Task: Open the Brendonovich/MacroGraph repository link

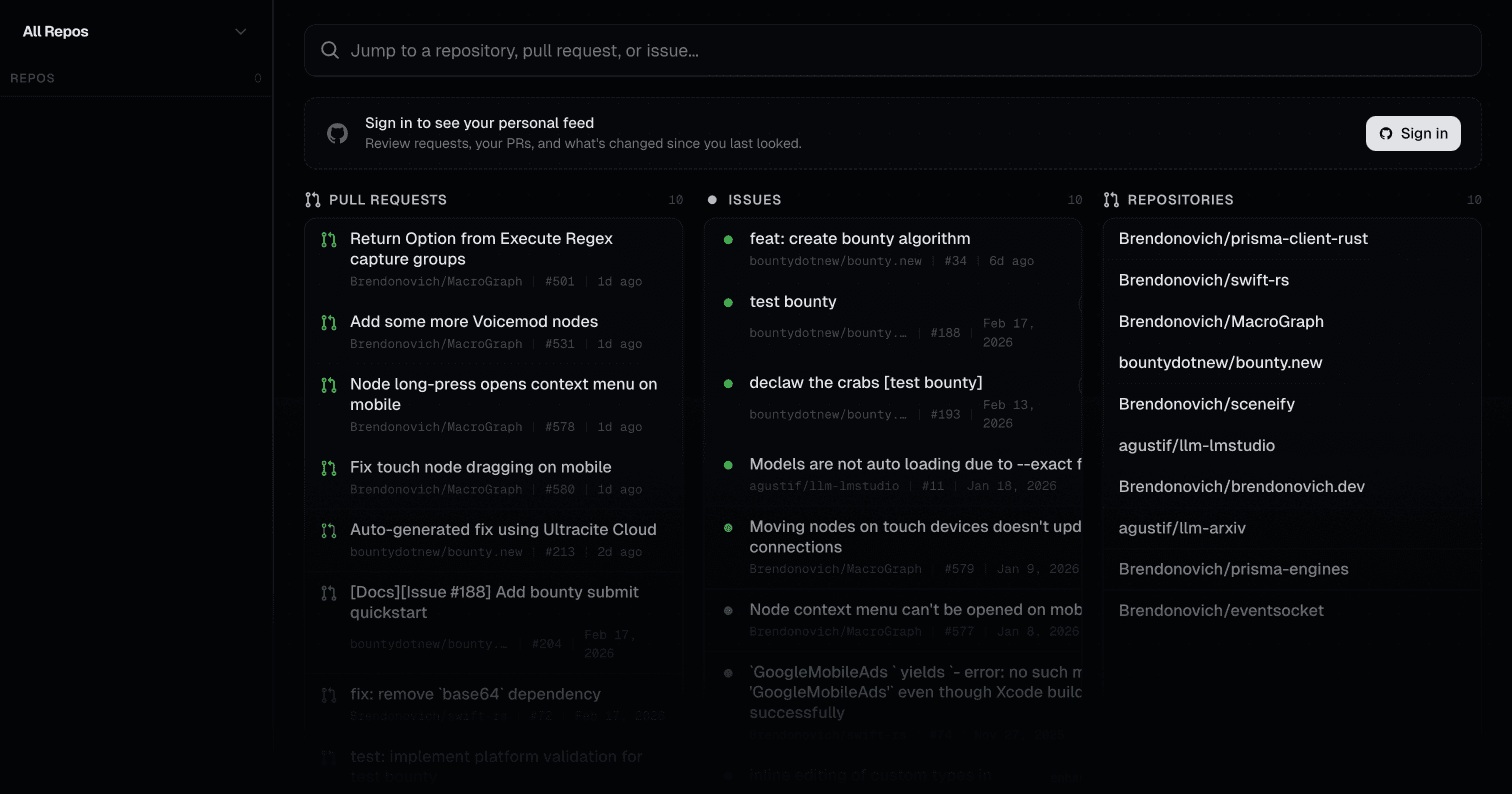Action: coord(1221,321)
